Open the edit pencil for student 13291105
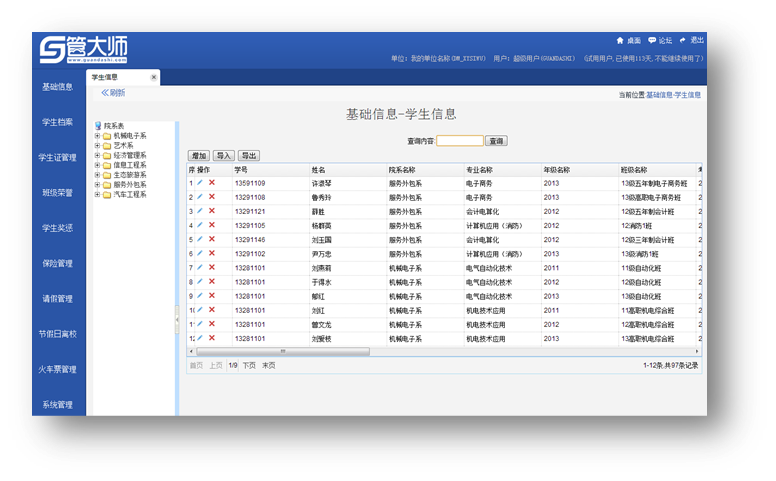776x481 pixels. [x=200, y=225]
